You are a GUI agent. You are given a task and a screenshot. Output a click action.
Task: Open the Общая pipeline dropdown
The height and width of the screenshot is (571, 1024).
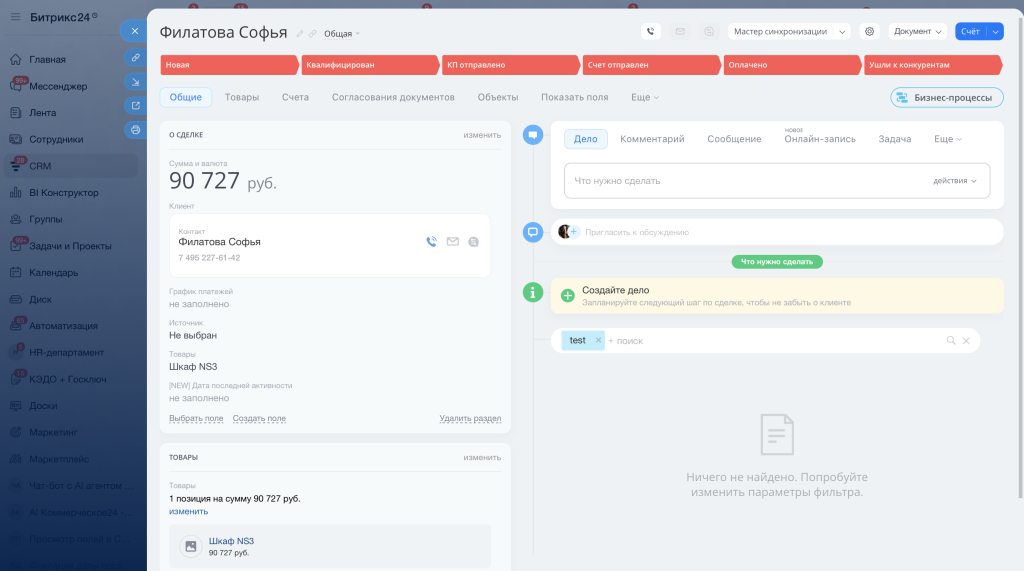(342, 34)
